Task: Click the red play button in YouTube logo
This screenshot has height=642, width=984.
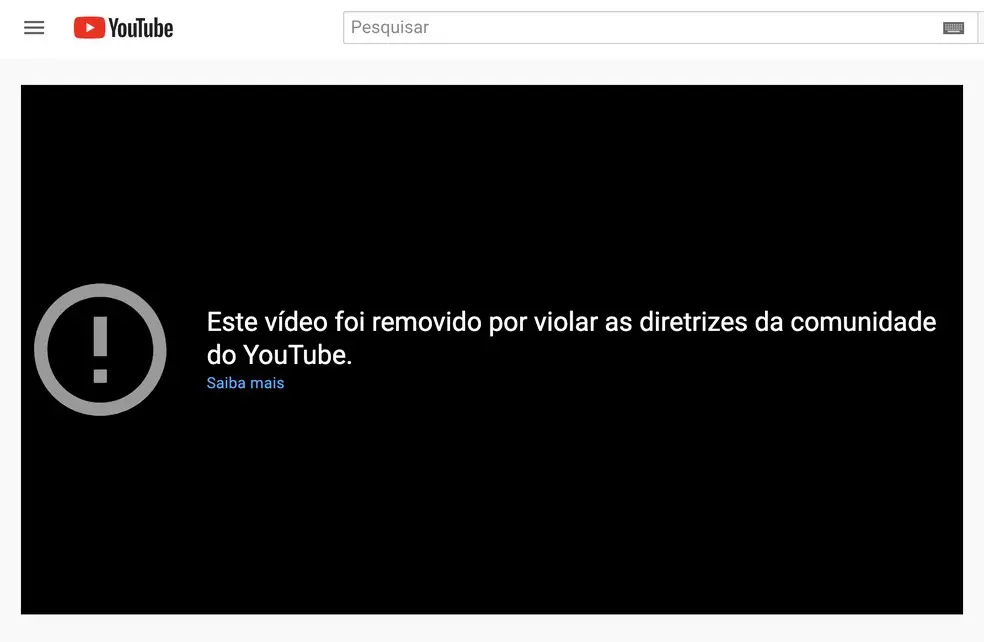Action: click(88, 27)
